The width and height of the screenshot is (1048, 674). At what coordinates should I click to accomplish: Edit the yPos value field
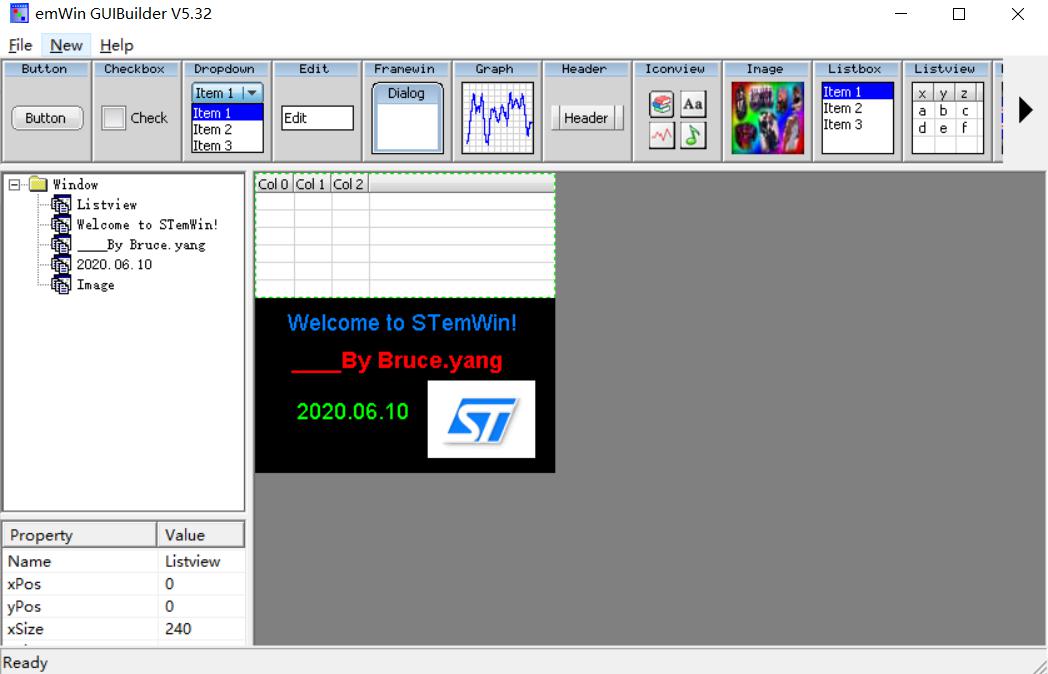[201, 606]
